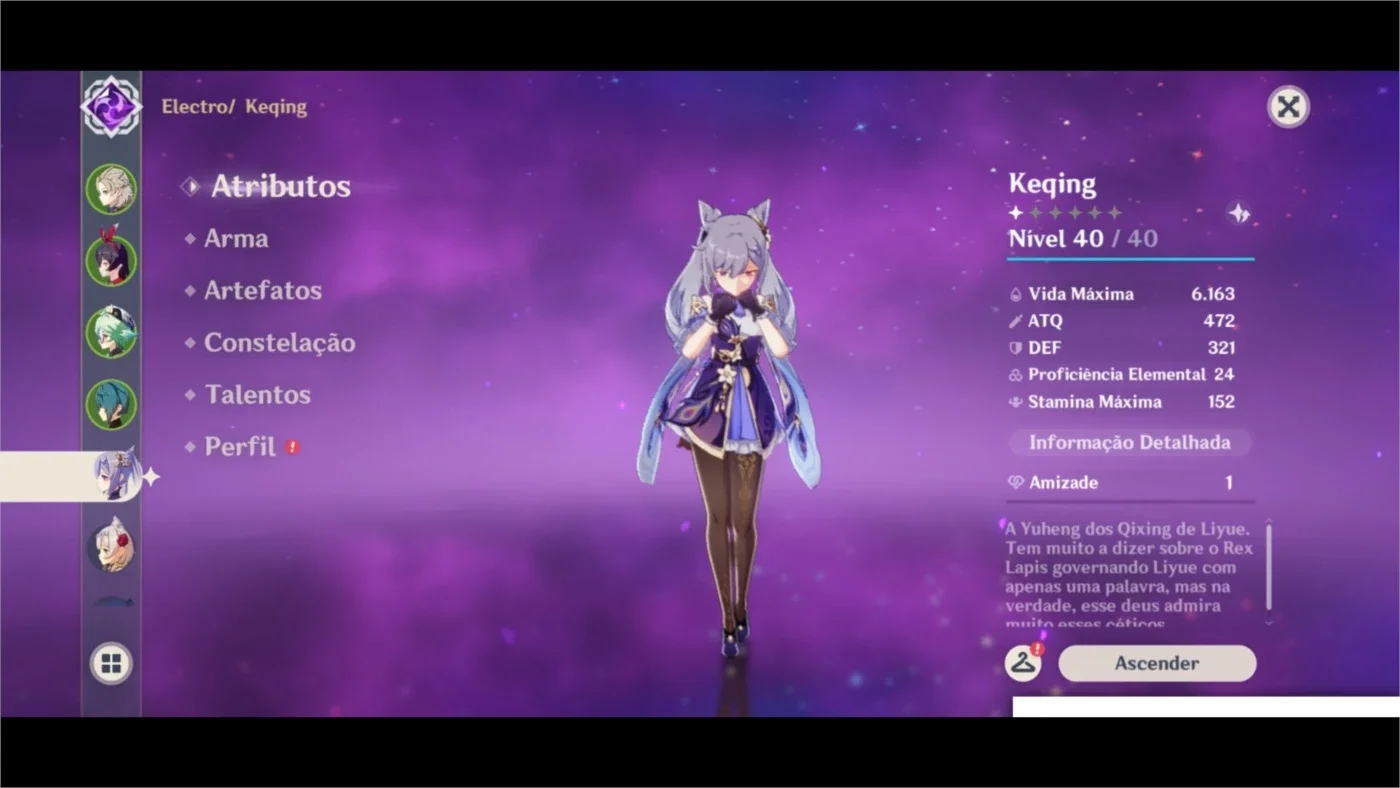Click the Amizade level value 1
The width and height of the screenshot is (1400, 788).
1229,483
